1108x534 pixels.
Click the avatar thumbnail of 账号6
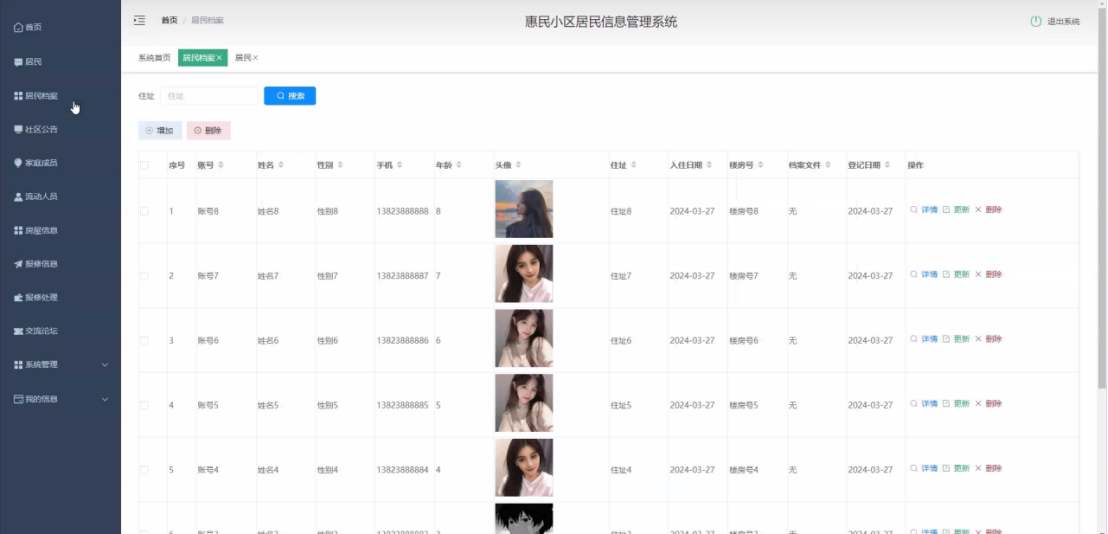coord(524,338)
